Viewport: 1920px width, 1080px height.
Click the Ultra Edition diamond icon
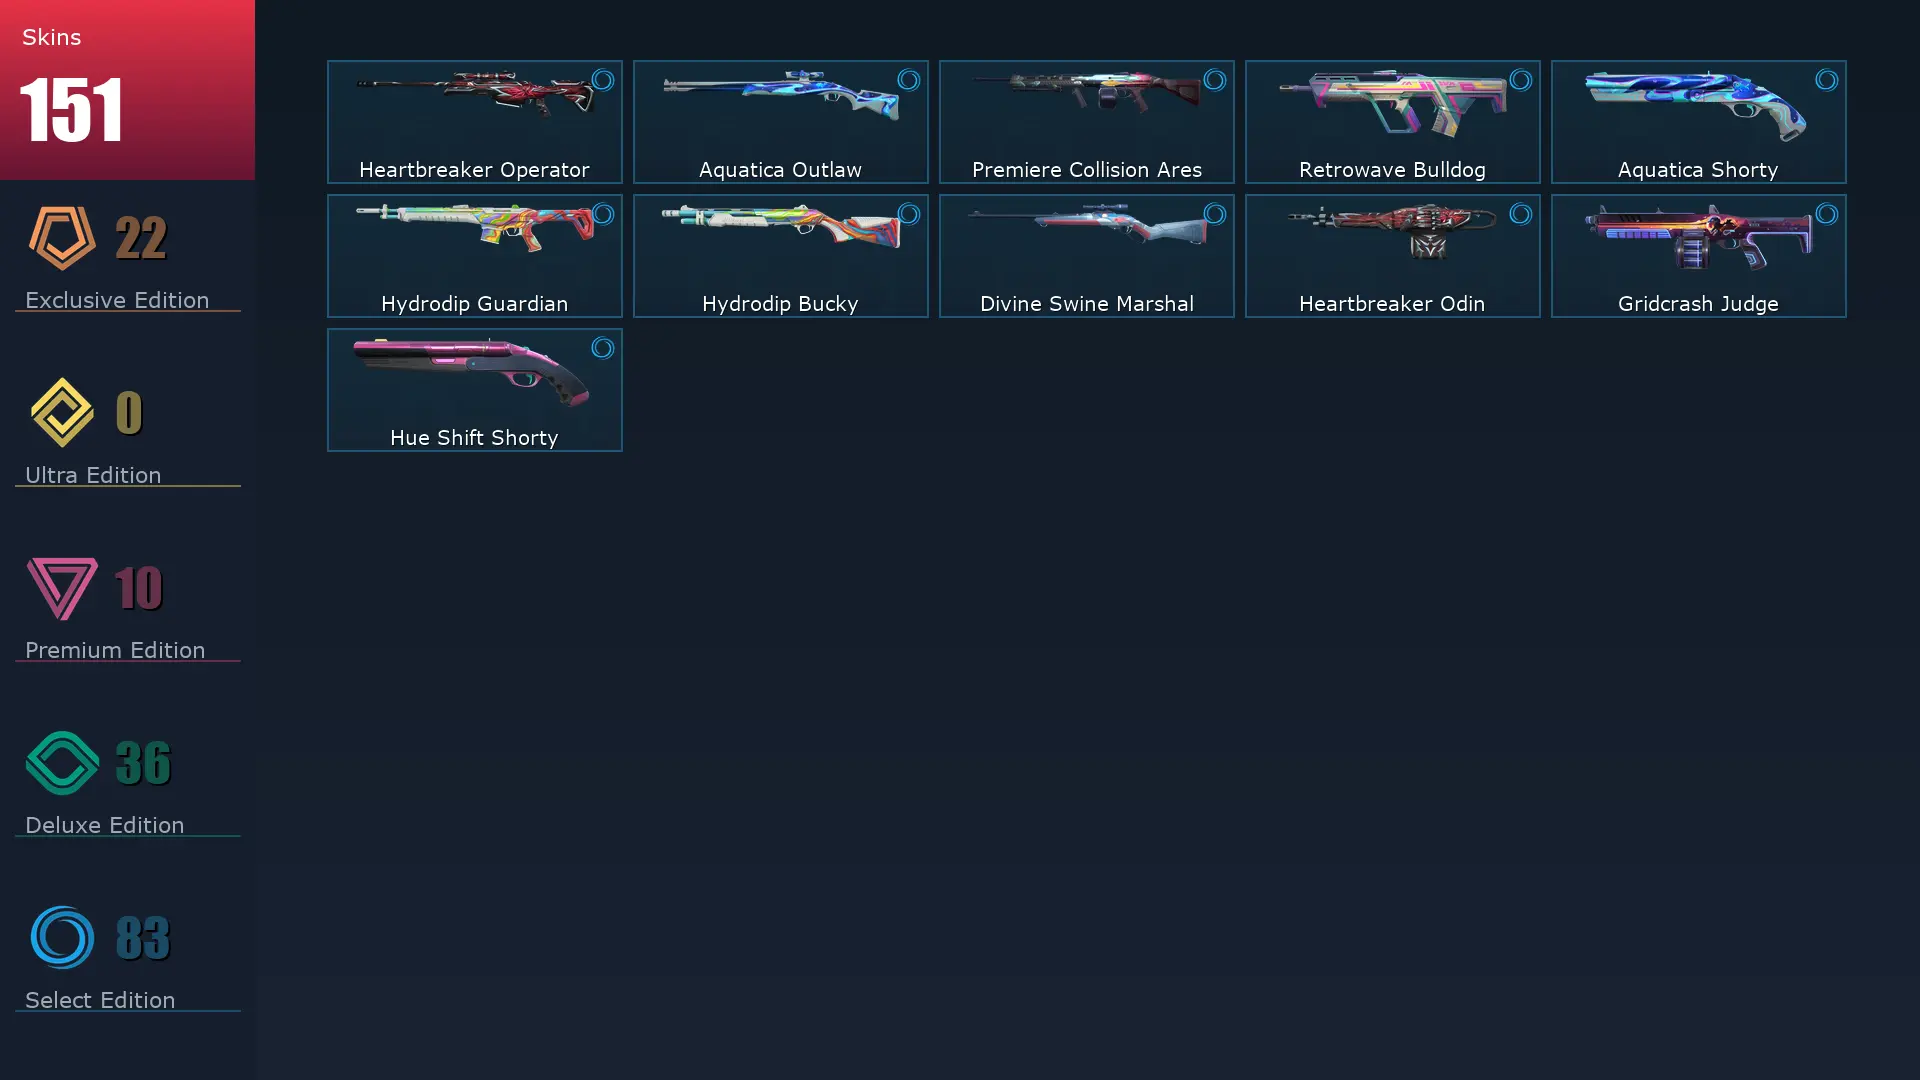click(x=62, y=412)
